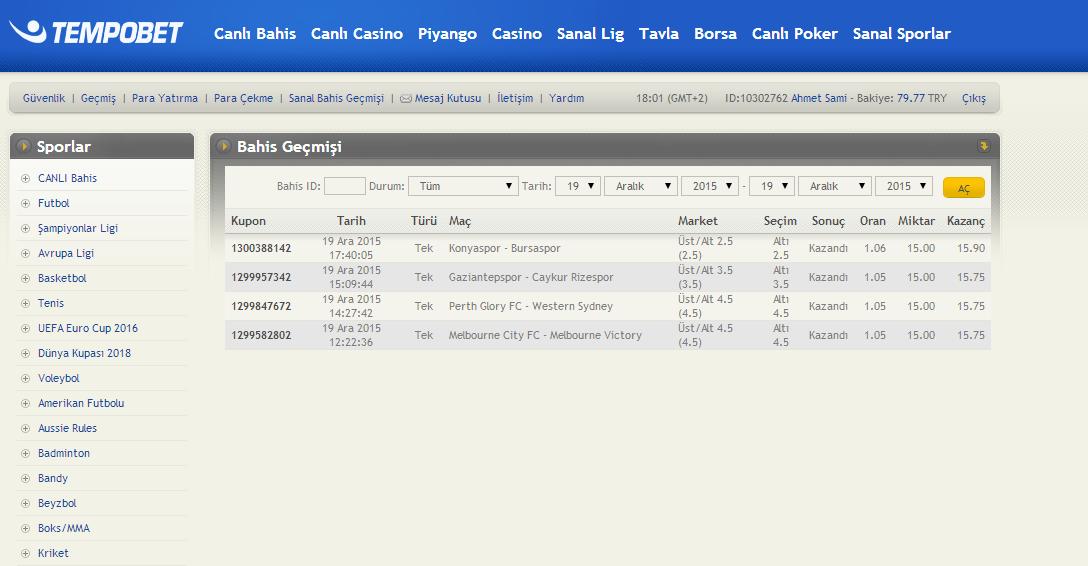Open Sanal Sporlar from the top navigation
This screenshot has width=1088, height=566.
click(x=901, y=34)
